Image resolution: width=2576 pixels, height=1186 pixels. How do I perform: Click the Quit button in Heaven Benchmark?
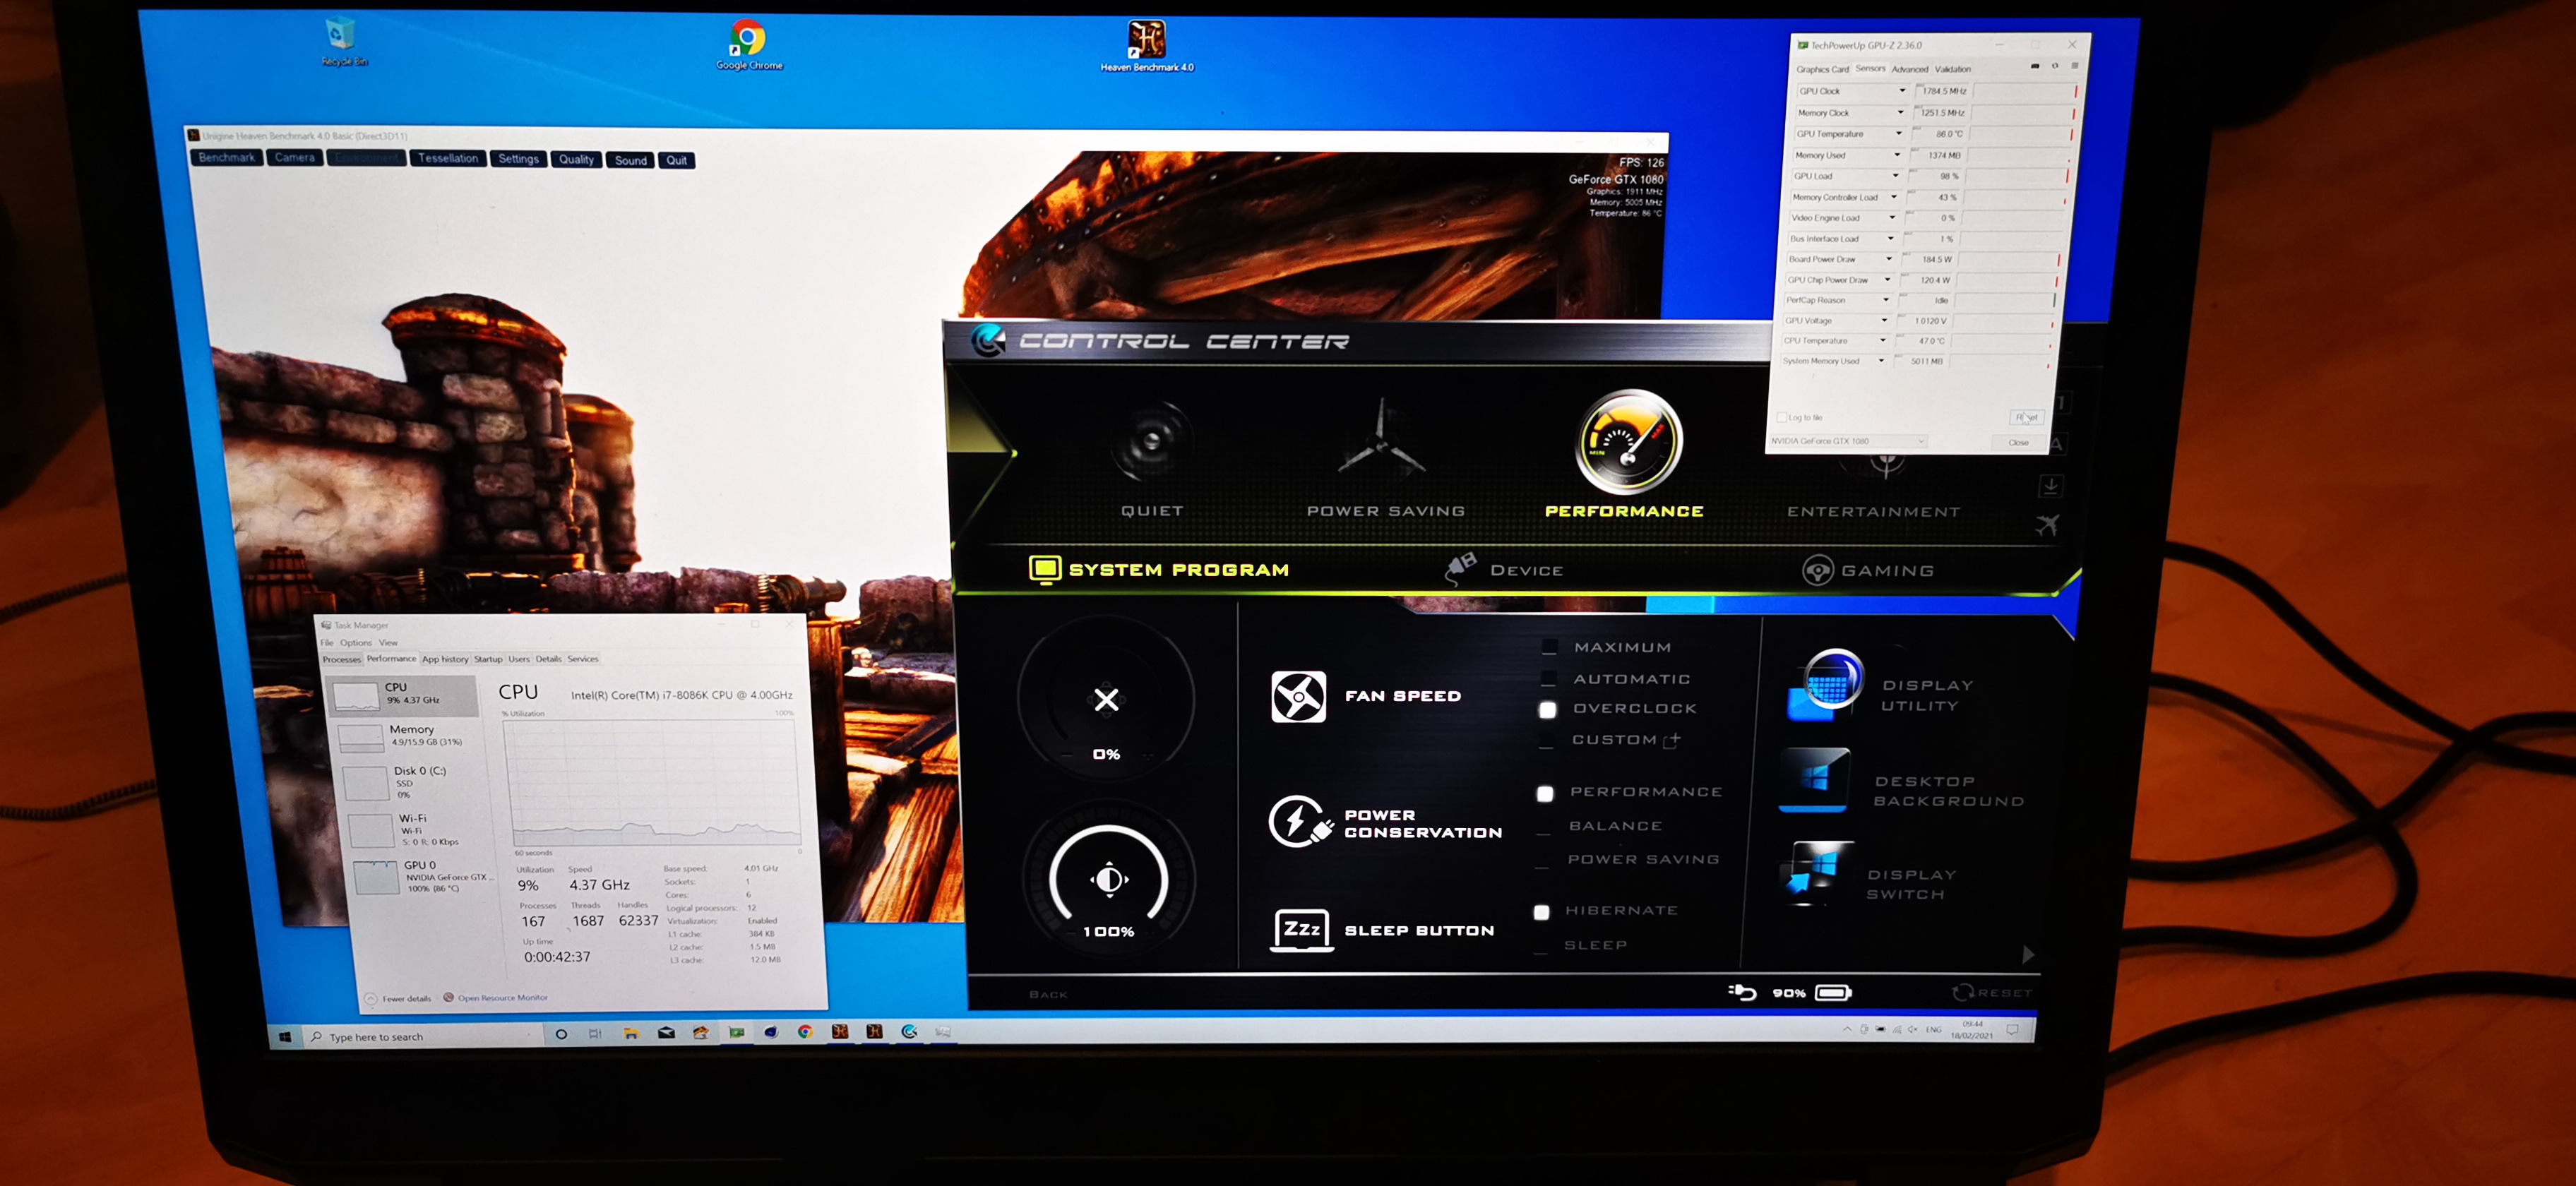[677, 160]
